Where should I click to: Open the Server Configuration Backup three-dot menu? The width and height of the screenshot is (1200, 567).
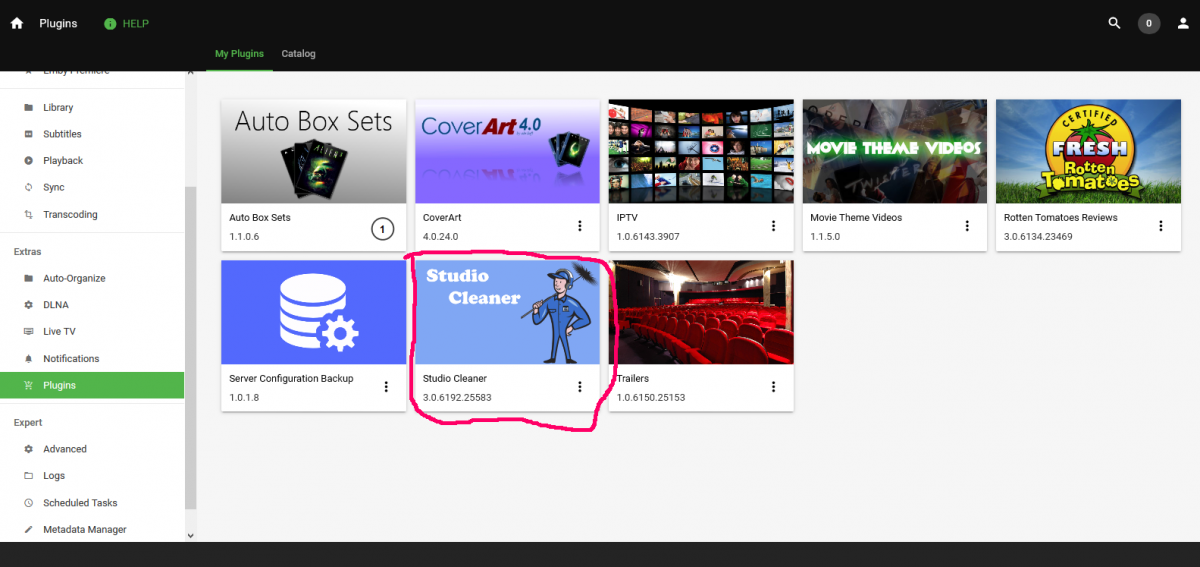tap(386, 387)
